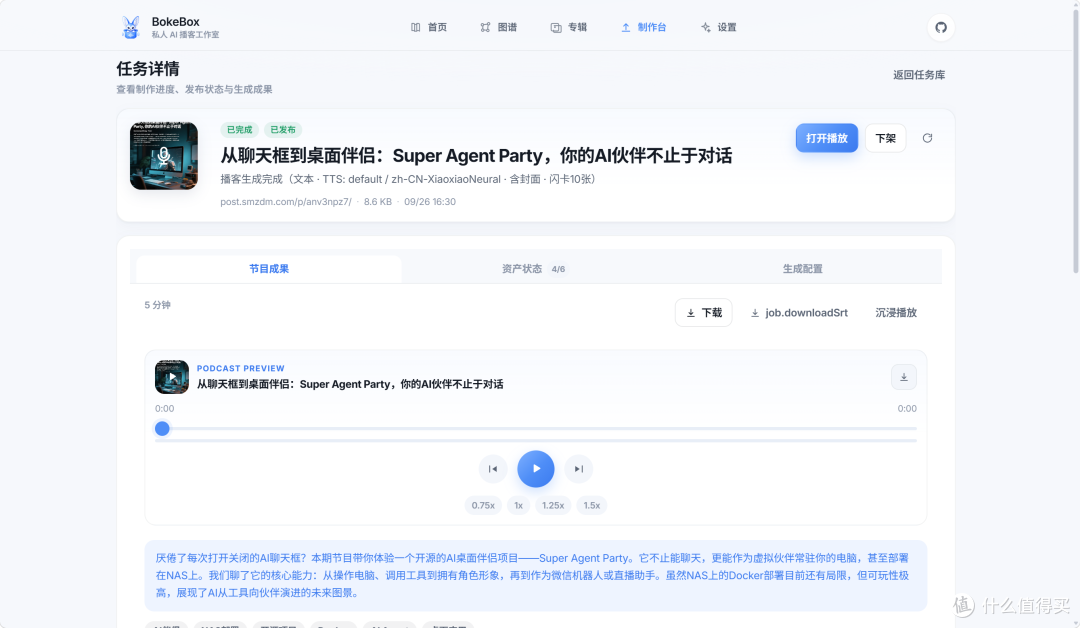1080x628 pixels.
Task: Click the 已完成 status badge
Action: 239,129
